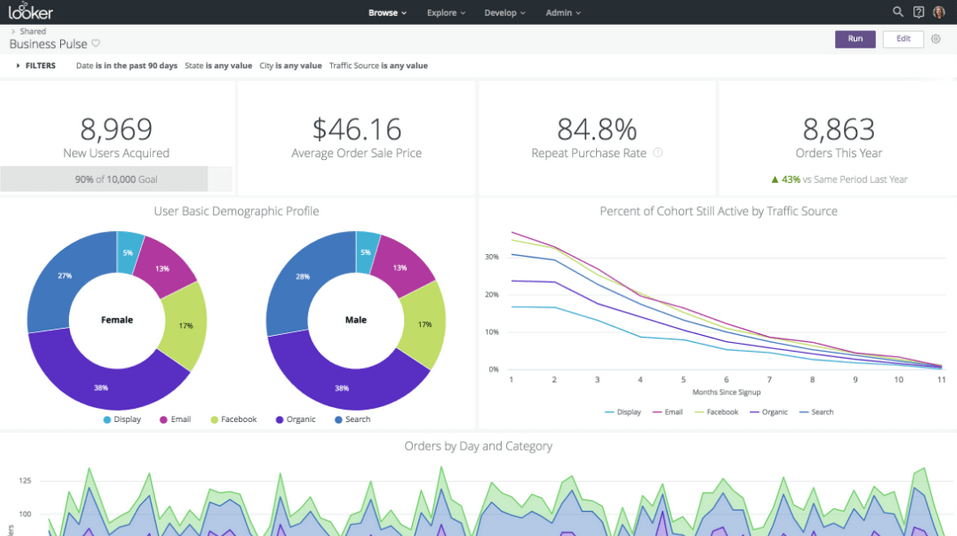Click the Date filter value
The width and height of the screenshot is (957, 536).
click(126, 65)
